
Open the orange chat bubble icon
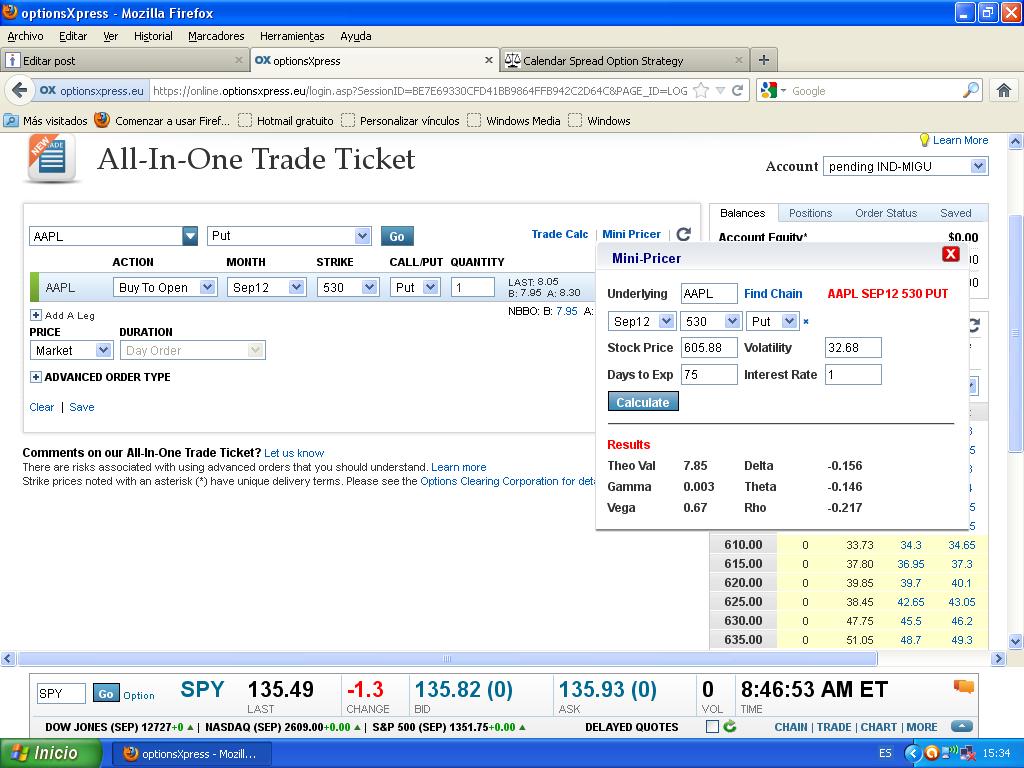coord(963,687)
